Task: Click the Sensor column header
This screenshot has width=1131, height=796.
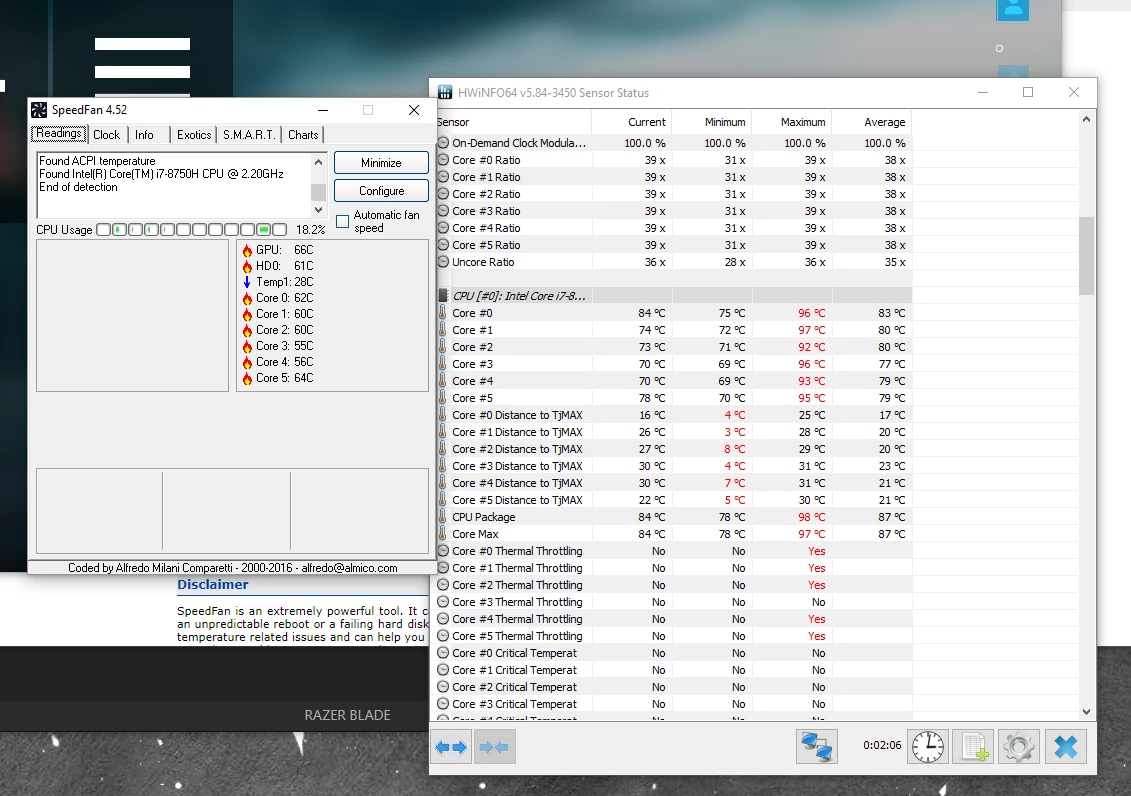Action: pos(514,123)
